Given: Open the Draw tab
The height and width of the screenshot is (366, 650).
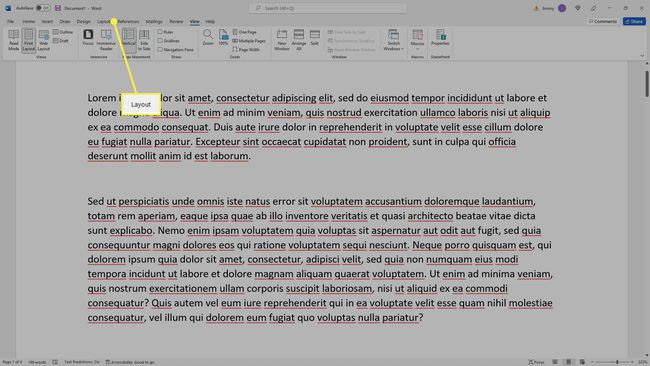Looking at the screenshot, I should tap(65, 21).
